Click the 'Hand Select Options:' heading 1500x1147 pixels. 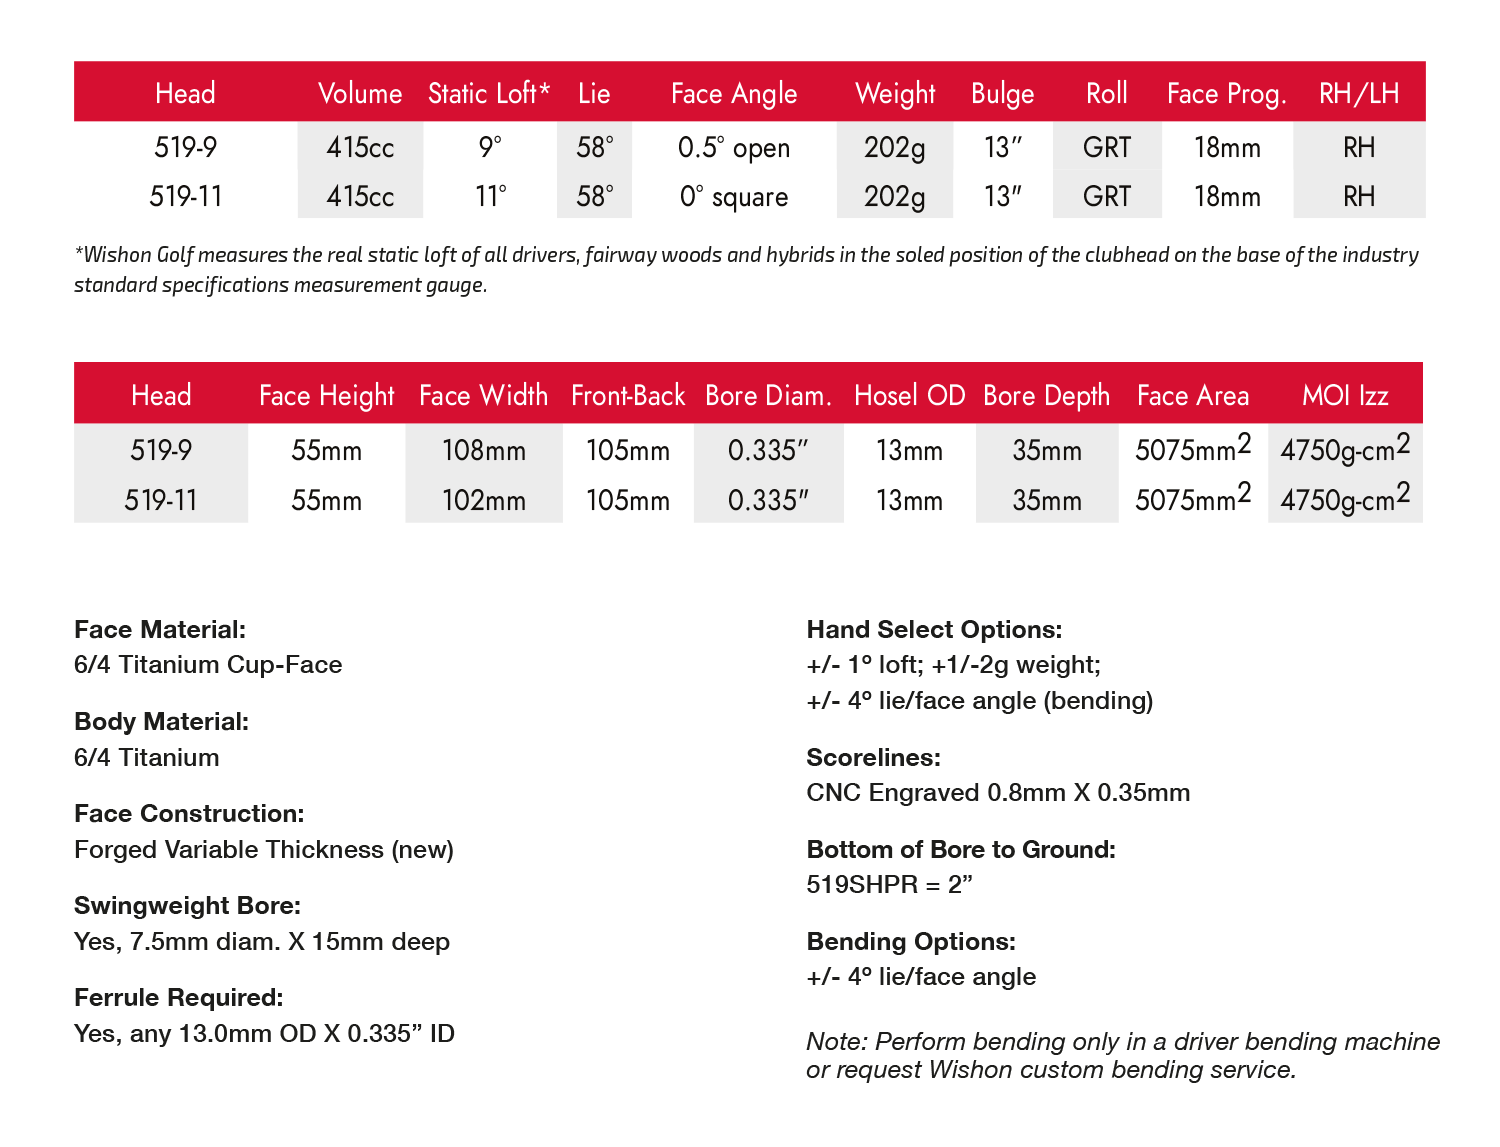[x=934, y=629]
